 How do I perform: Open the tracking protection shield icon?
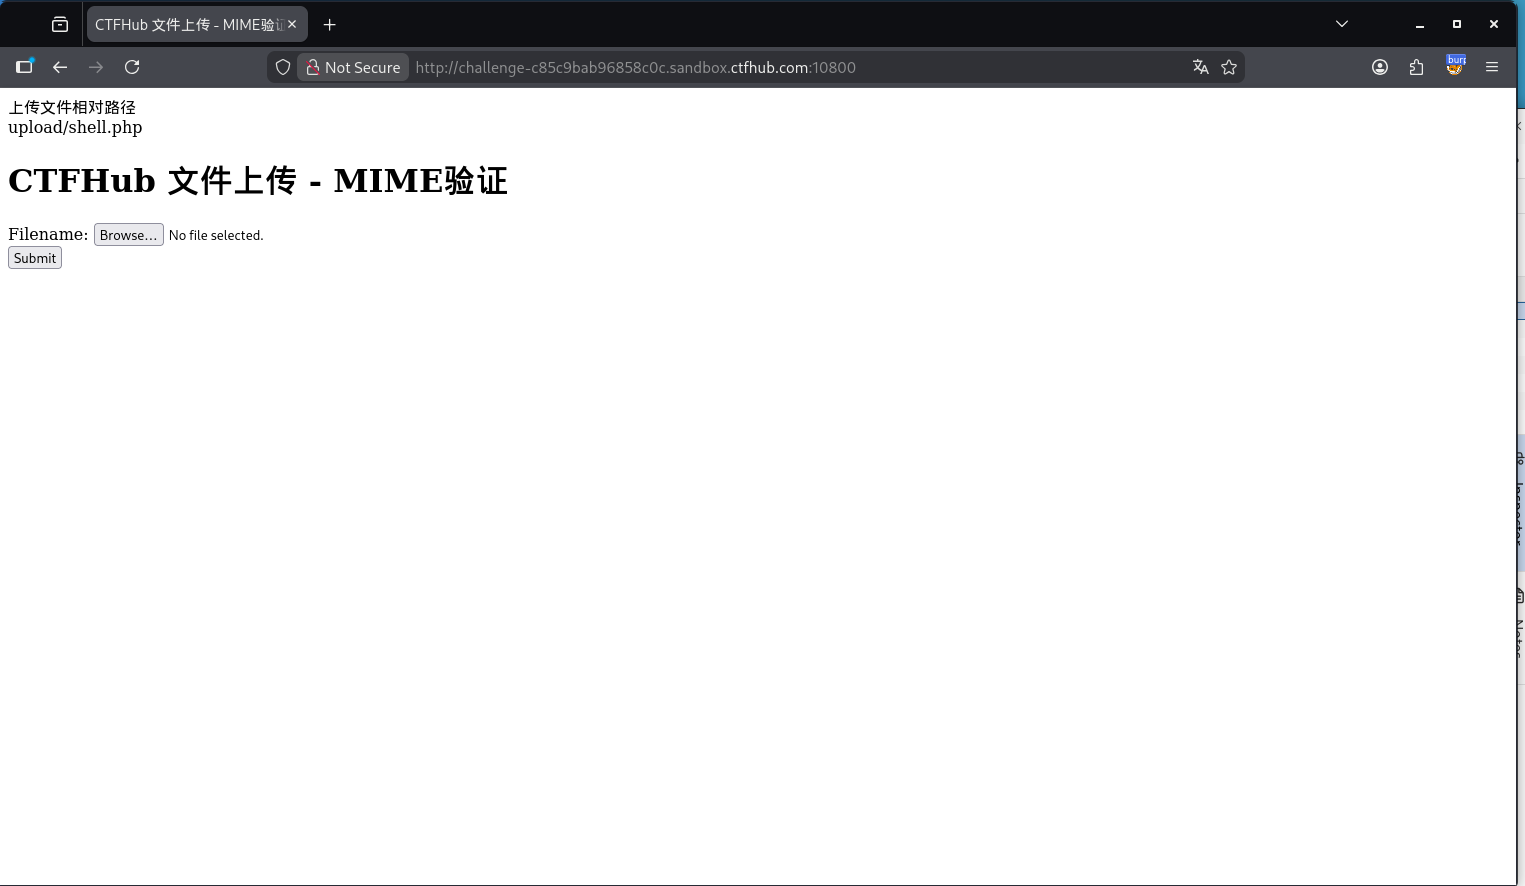click(283, 67)
